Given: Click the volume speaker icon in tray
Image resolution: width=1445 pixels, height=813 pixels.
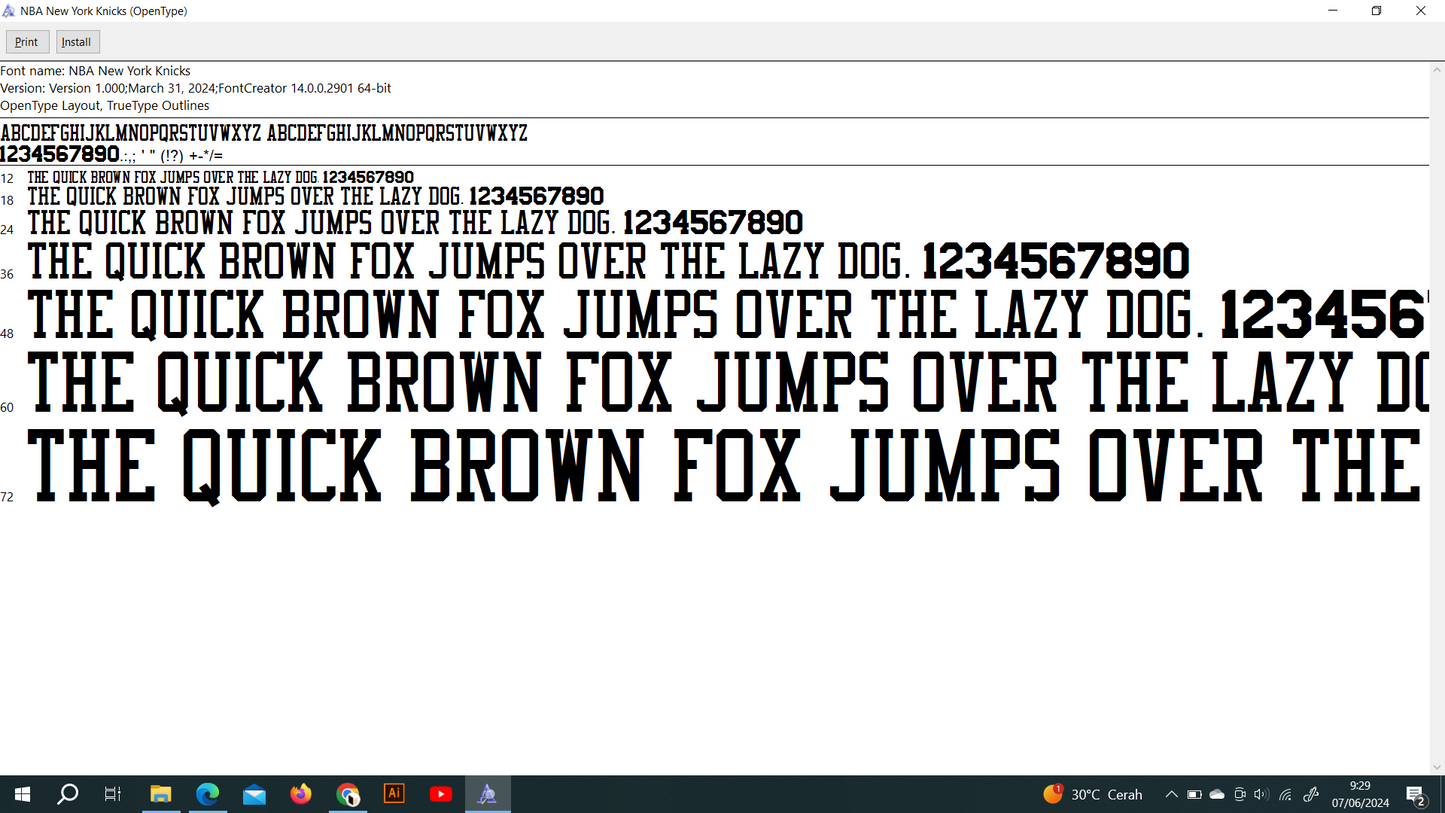Looking at the screenshot, I should pyautogui.click(x=1261, y=794).
